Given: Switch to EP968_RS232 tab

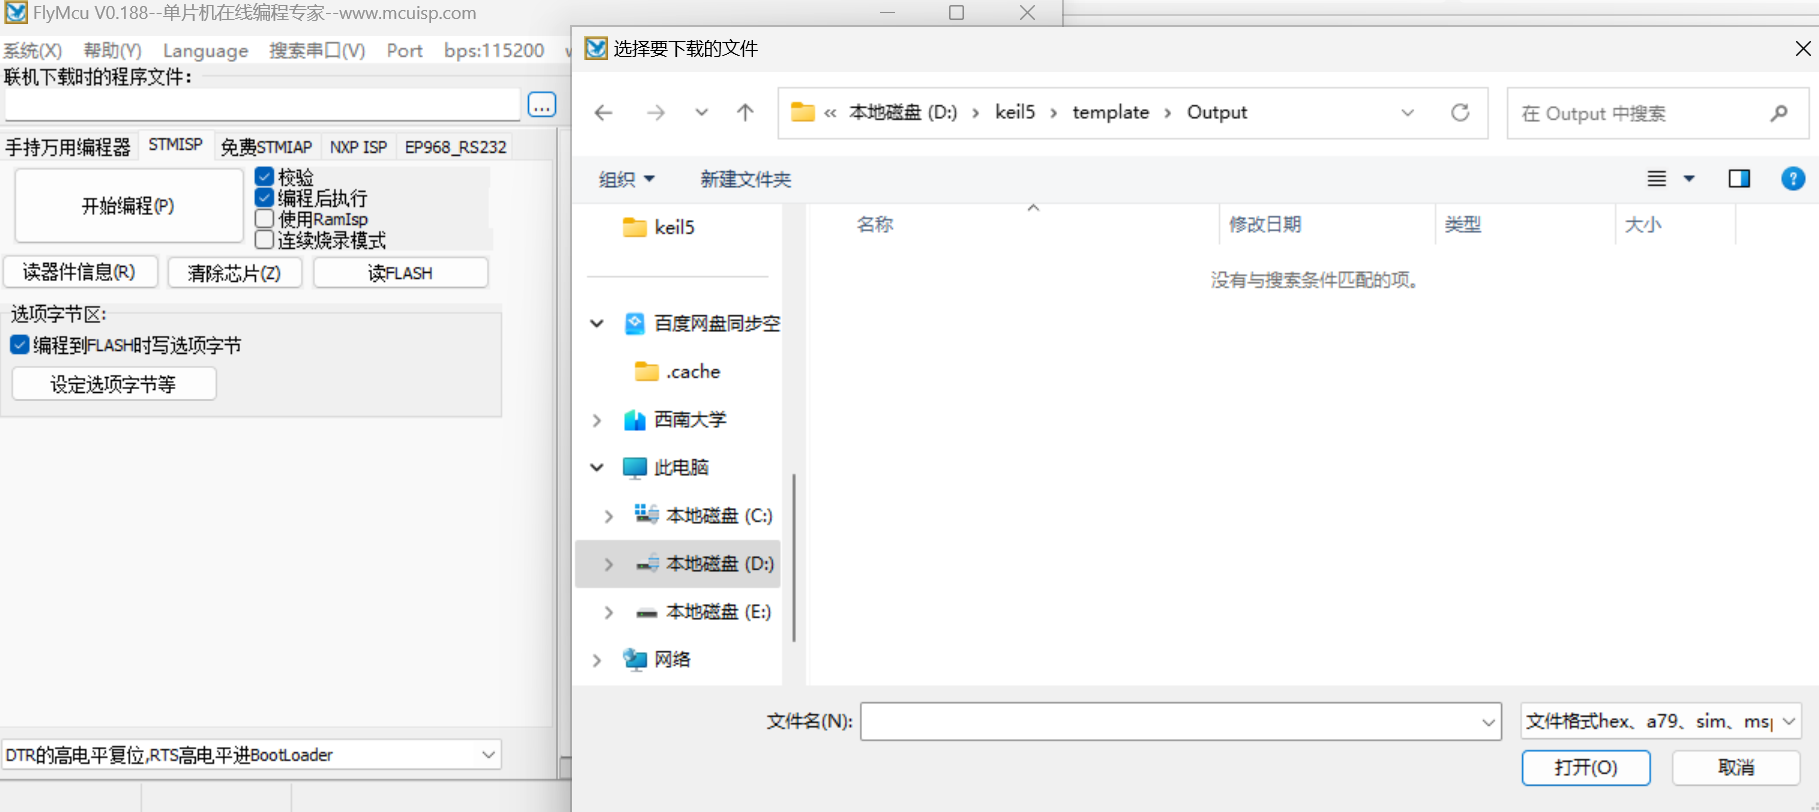Looking at the screenshot, I should [455, 147].
